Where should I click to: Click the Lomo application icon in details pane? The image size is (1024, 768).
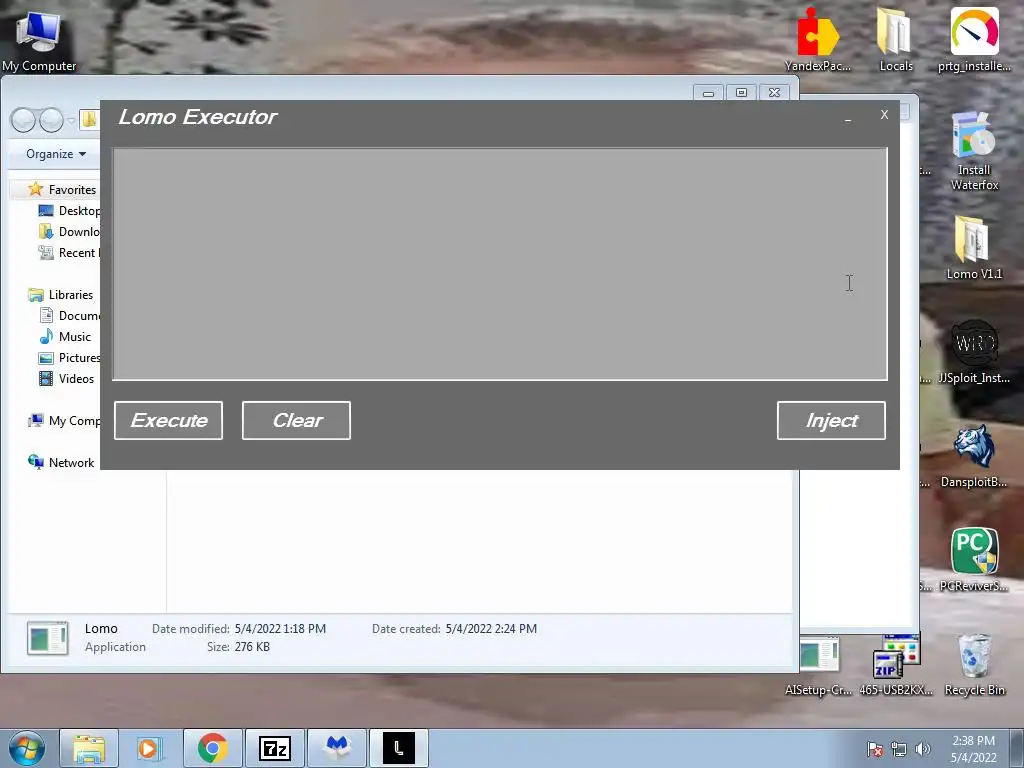tap(47, 638)
